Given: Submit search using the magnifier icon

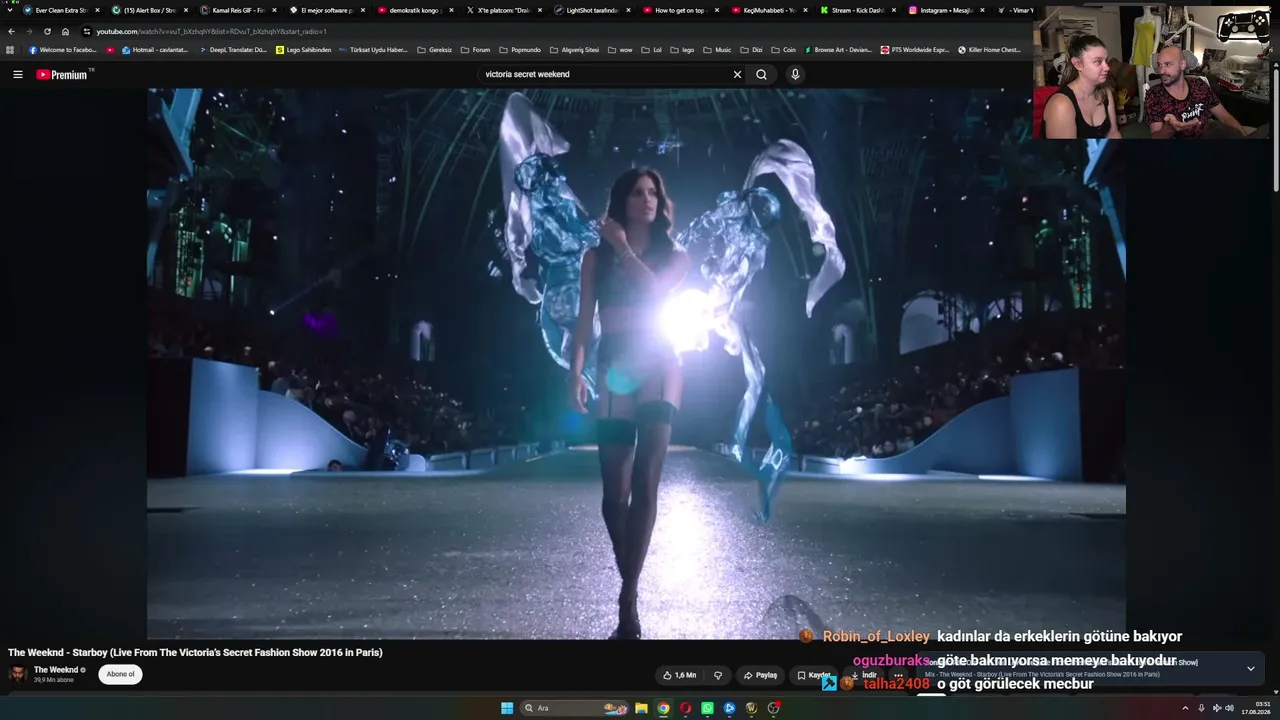Looking at the screenshot, I should (x=762, y=74).
